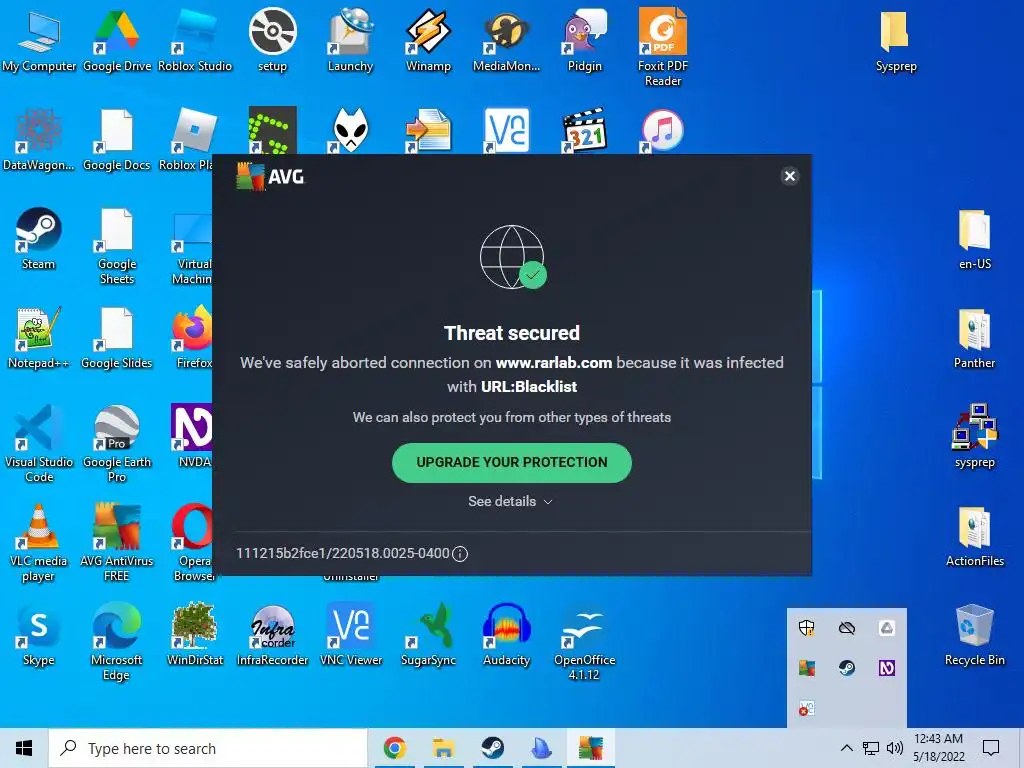The width and height of the screenshot is (1024, 768).
Task: Open Steam desktop shortcut
Action: tap(39, 238)
